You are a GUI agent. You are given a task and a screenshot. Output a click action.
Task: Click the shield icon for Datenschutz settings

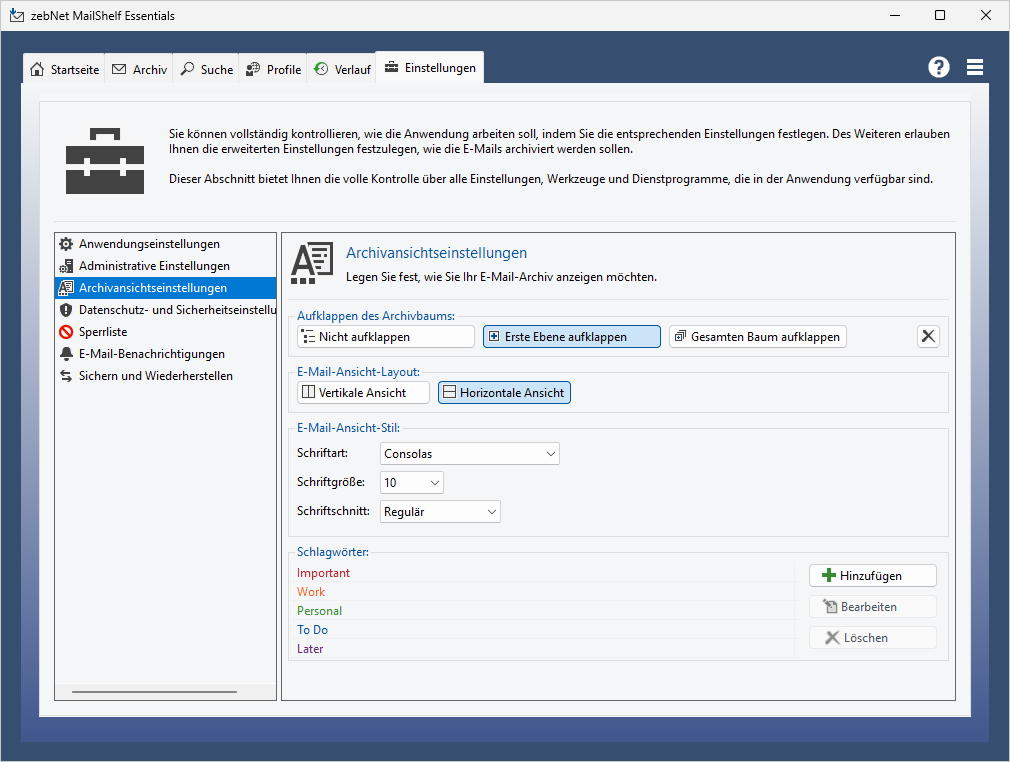[66, 310]
